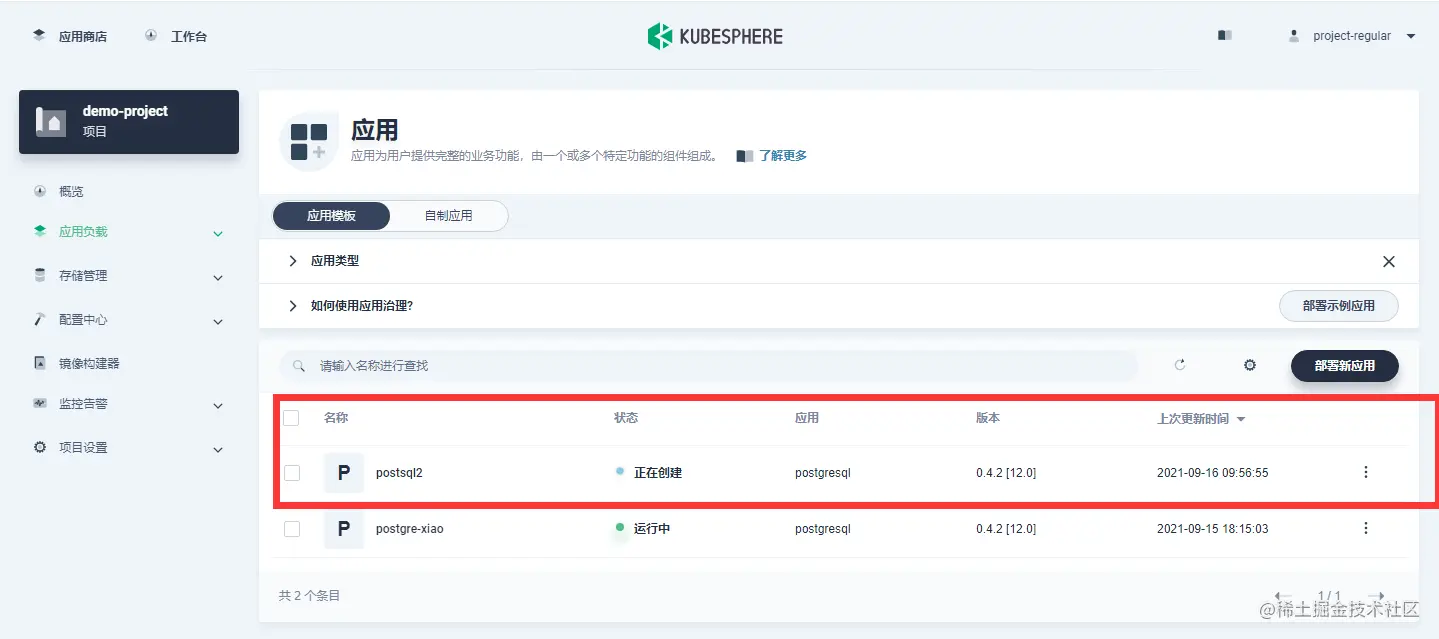The width and height of the screenshot is (1439, 639).
Task: Select the postgre-xiao row checkbox
Action: (291, 529)
